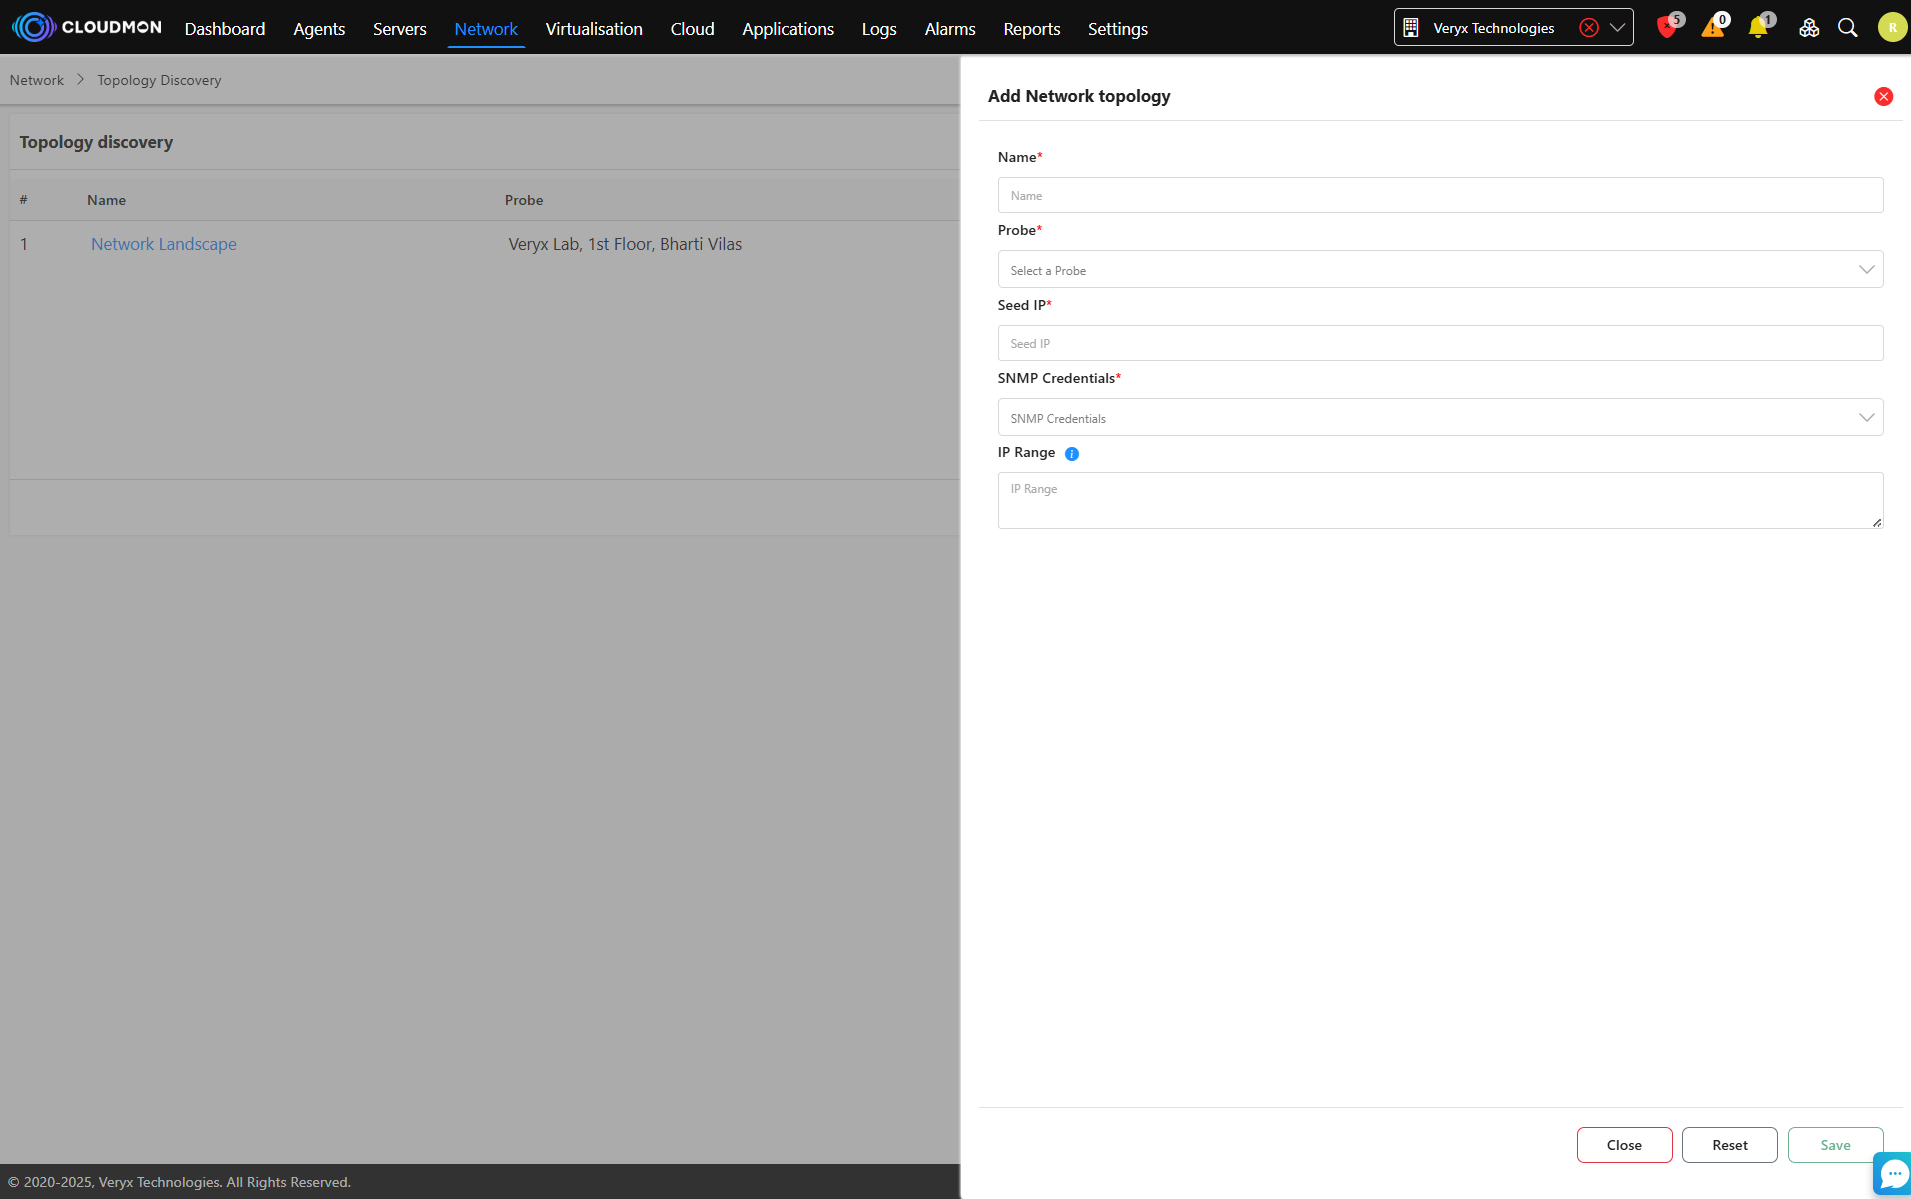
Task: Close the Add Network topology panel
Action: pos(1883,97)
